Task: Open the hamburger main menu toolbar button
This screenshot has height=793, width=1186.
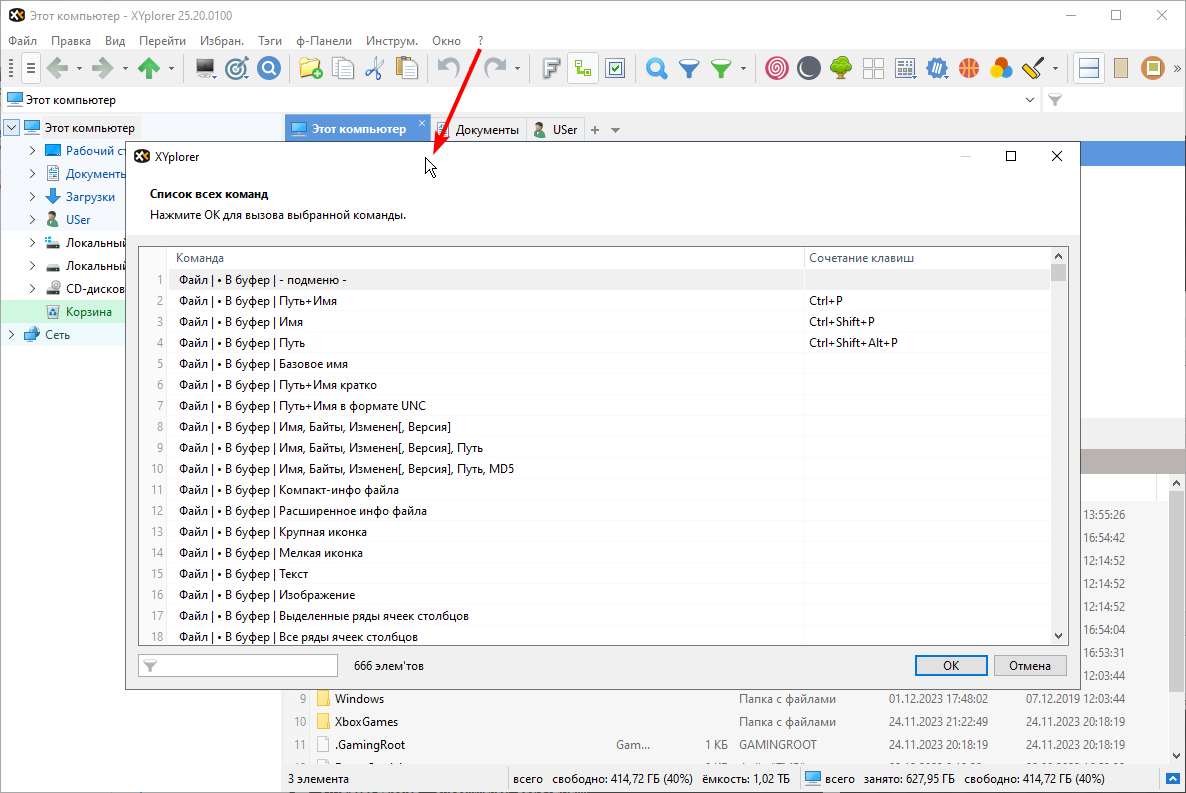Action: point(30,68)
